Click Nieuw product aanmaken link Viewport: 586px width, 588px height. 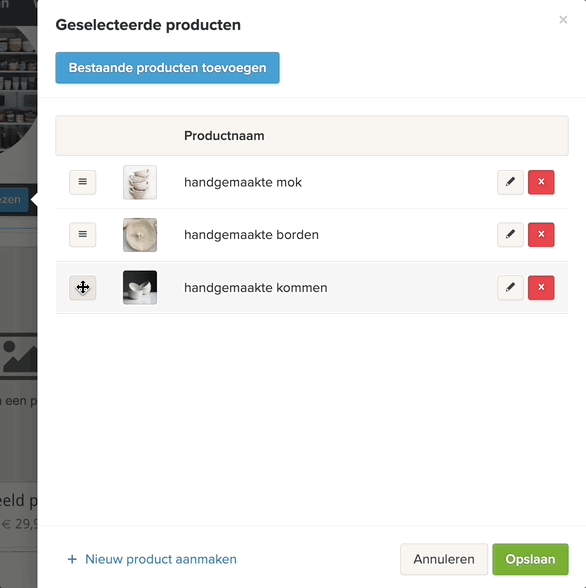point(161,559)
